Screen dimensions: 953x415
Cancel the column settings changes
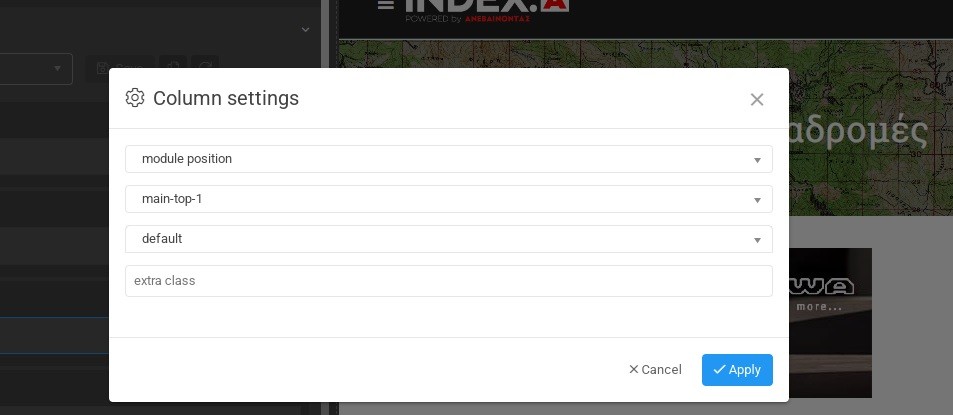coord(655,370)
